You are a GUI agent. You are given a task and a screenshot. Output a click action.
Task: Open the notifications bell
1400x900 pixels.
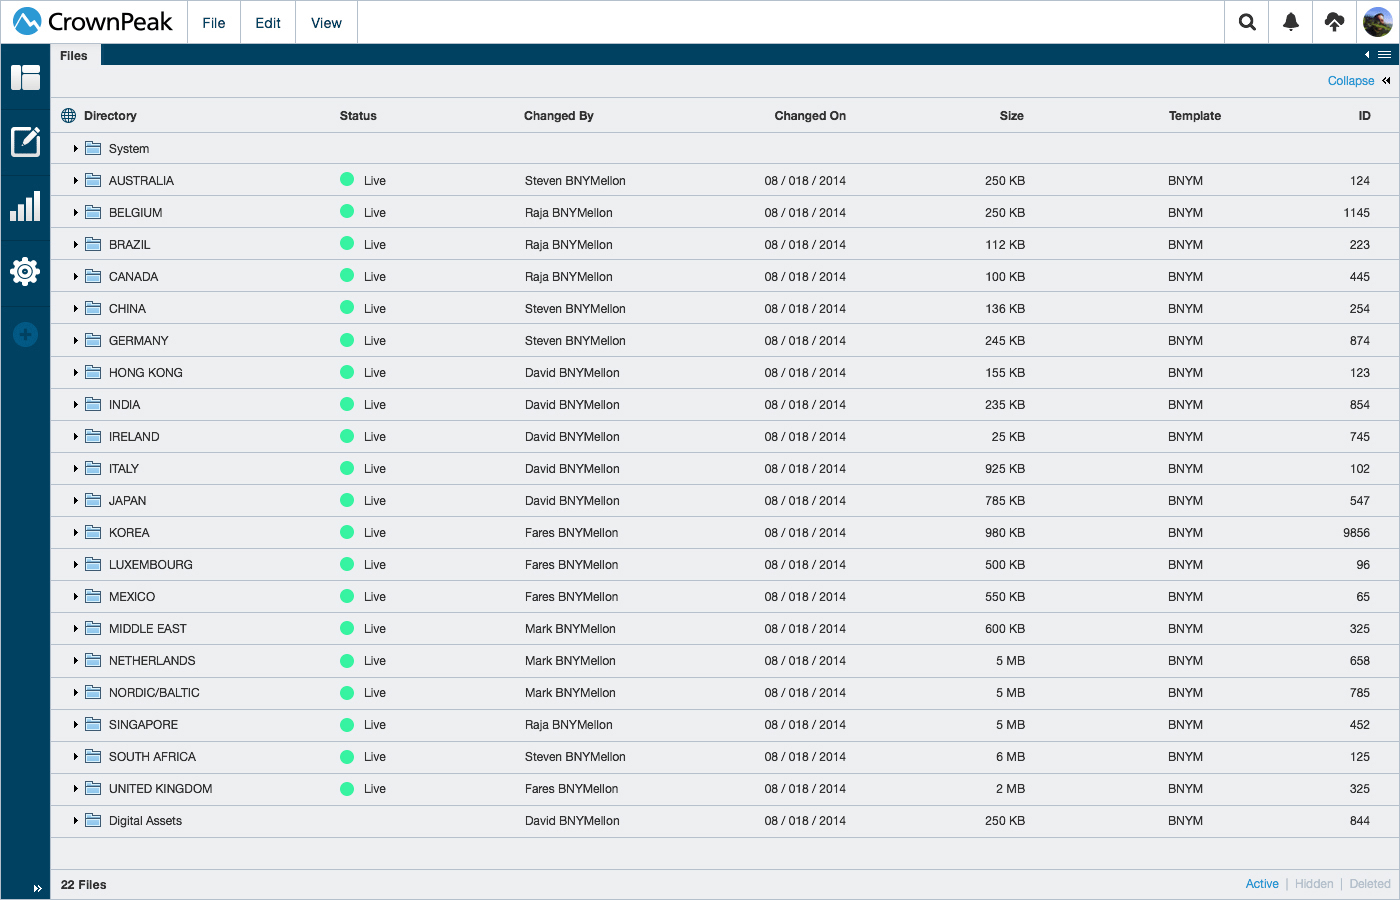(x=1291, y=22)
